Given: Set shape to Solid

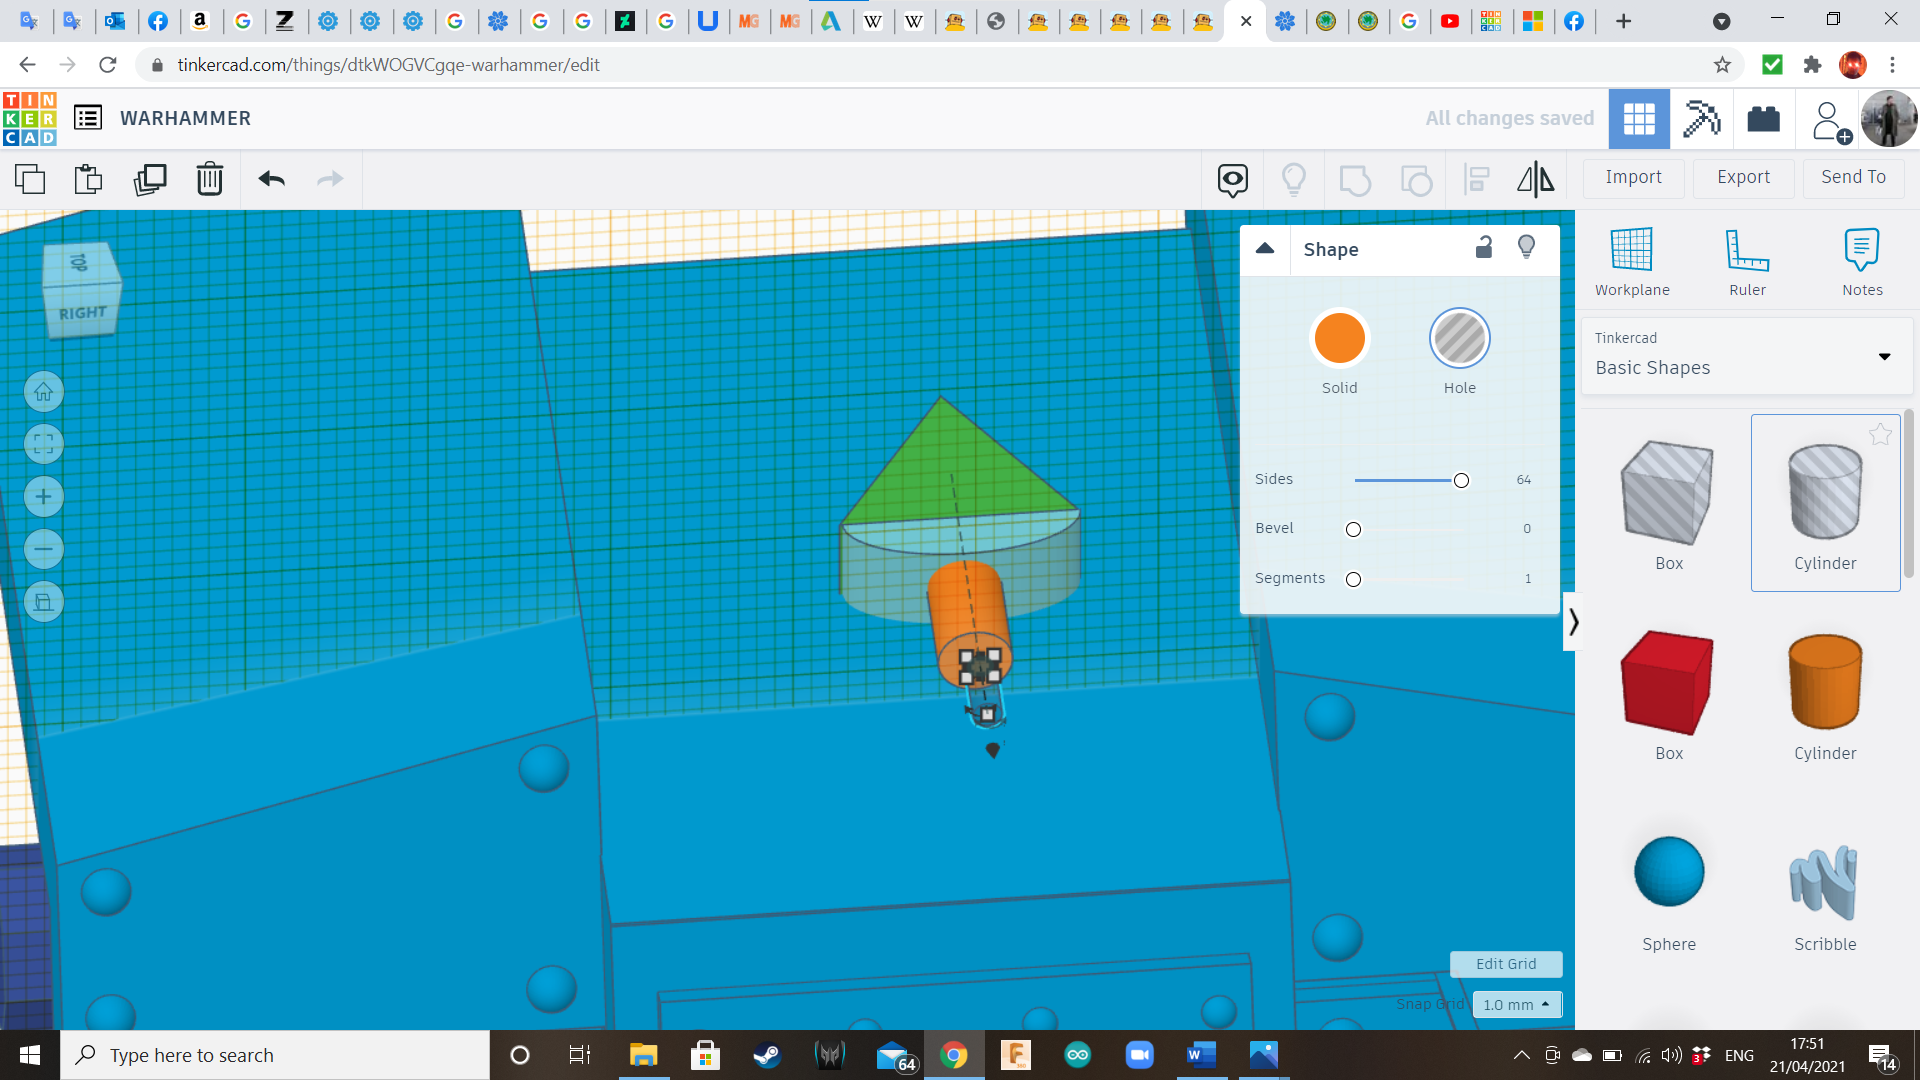Looking at the screenshot, I should pyautogui.click(x=1339, y=338).
